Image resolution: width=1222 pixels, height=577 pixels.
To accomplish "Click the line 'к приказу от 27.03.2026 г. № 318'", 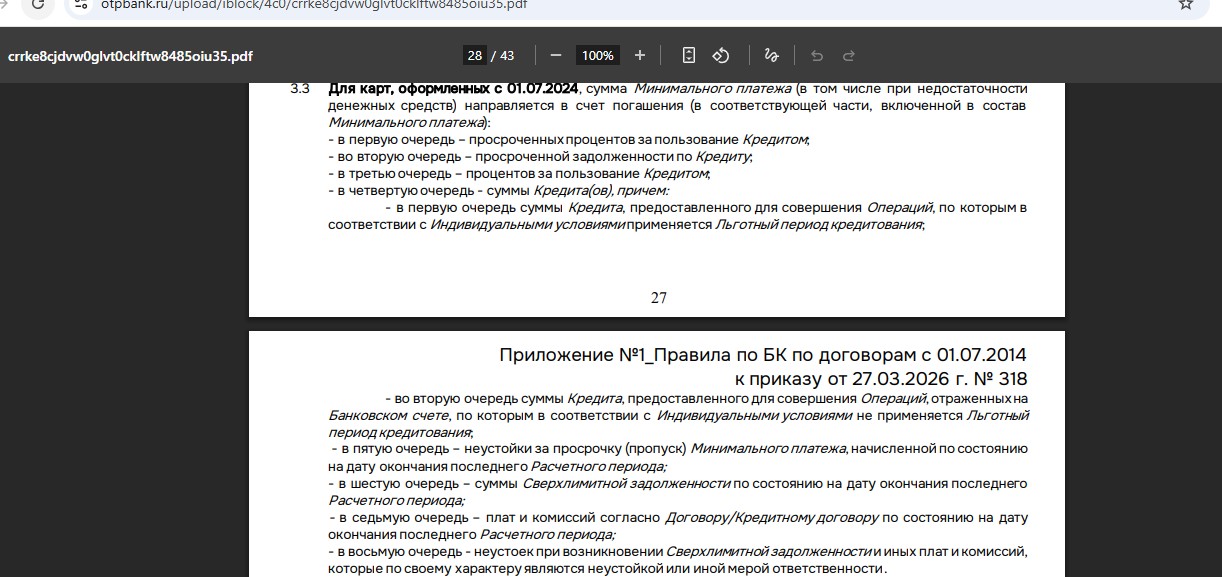I will click(880, 379).
